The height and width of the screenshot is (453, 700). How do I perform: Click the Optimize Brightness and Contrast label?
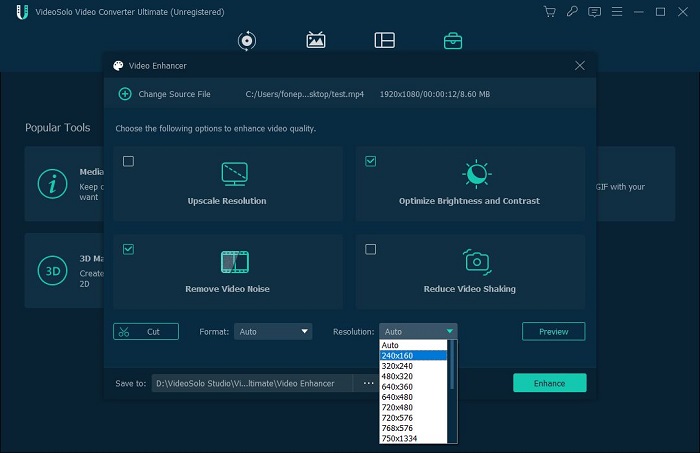pyautogui.click(x=469, y=201)
